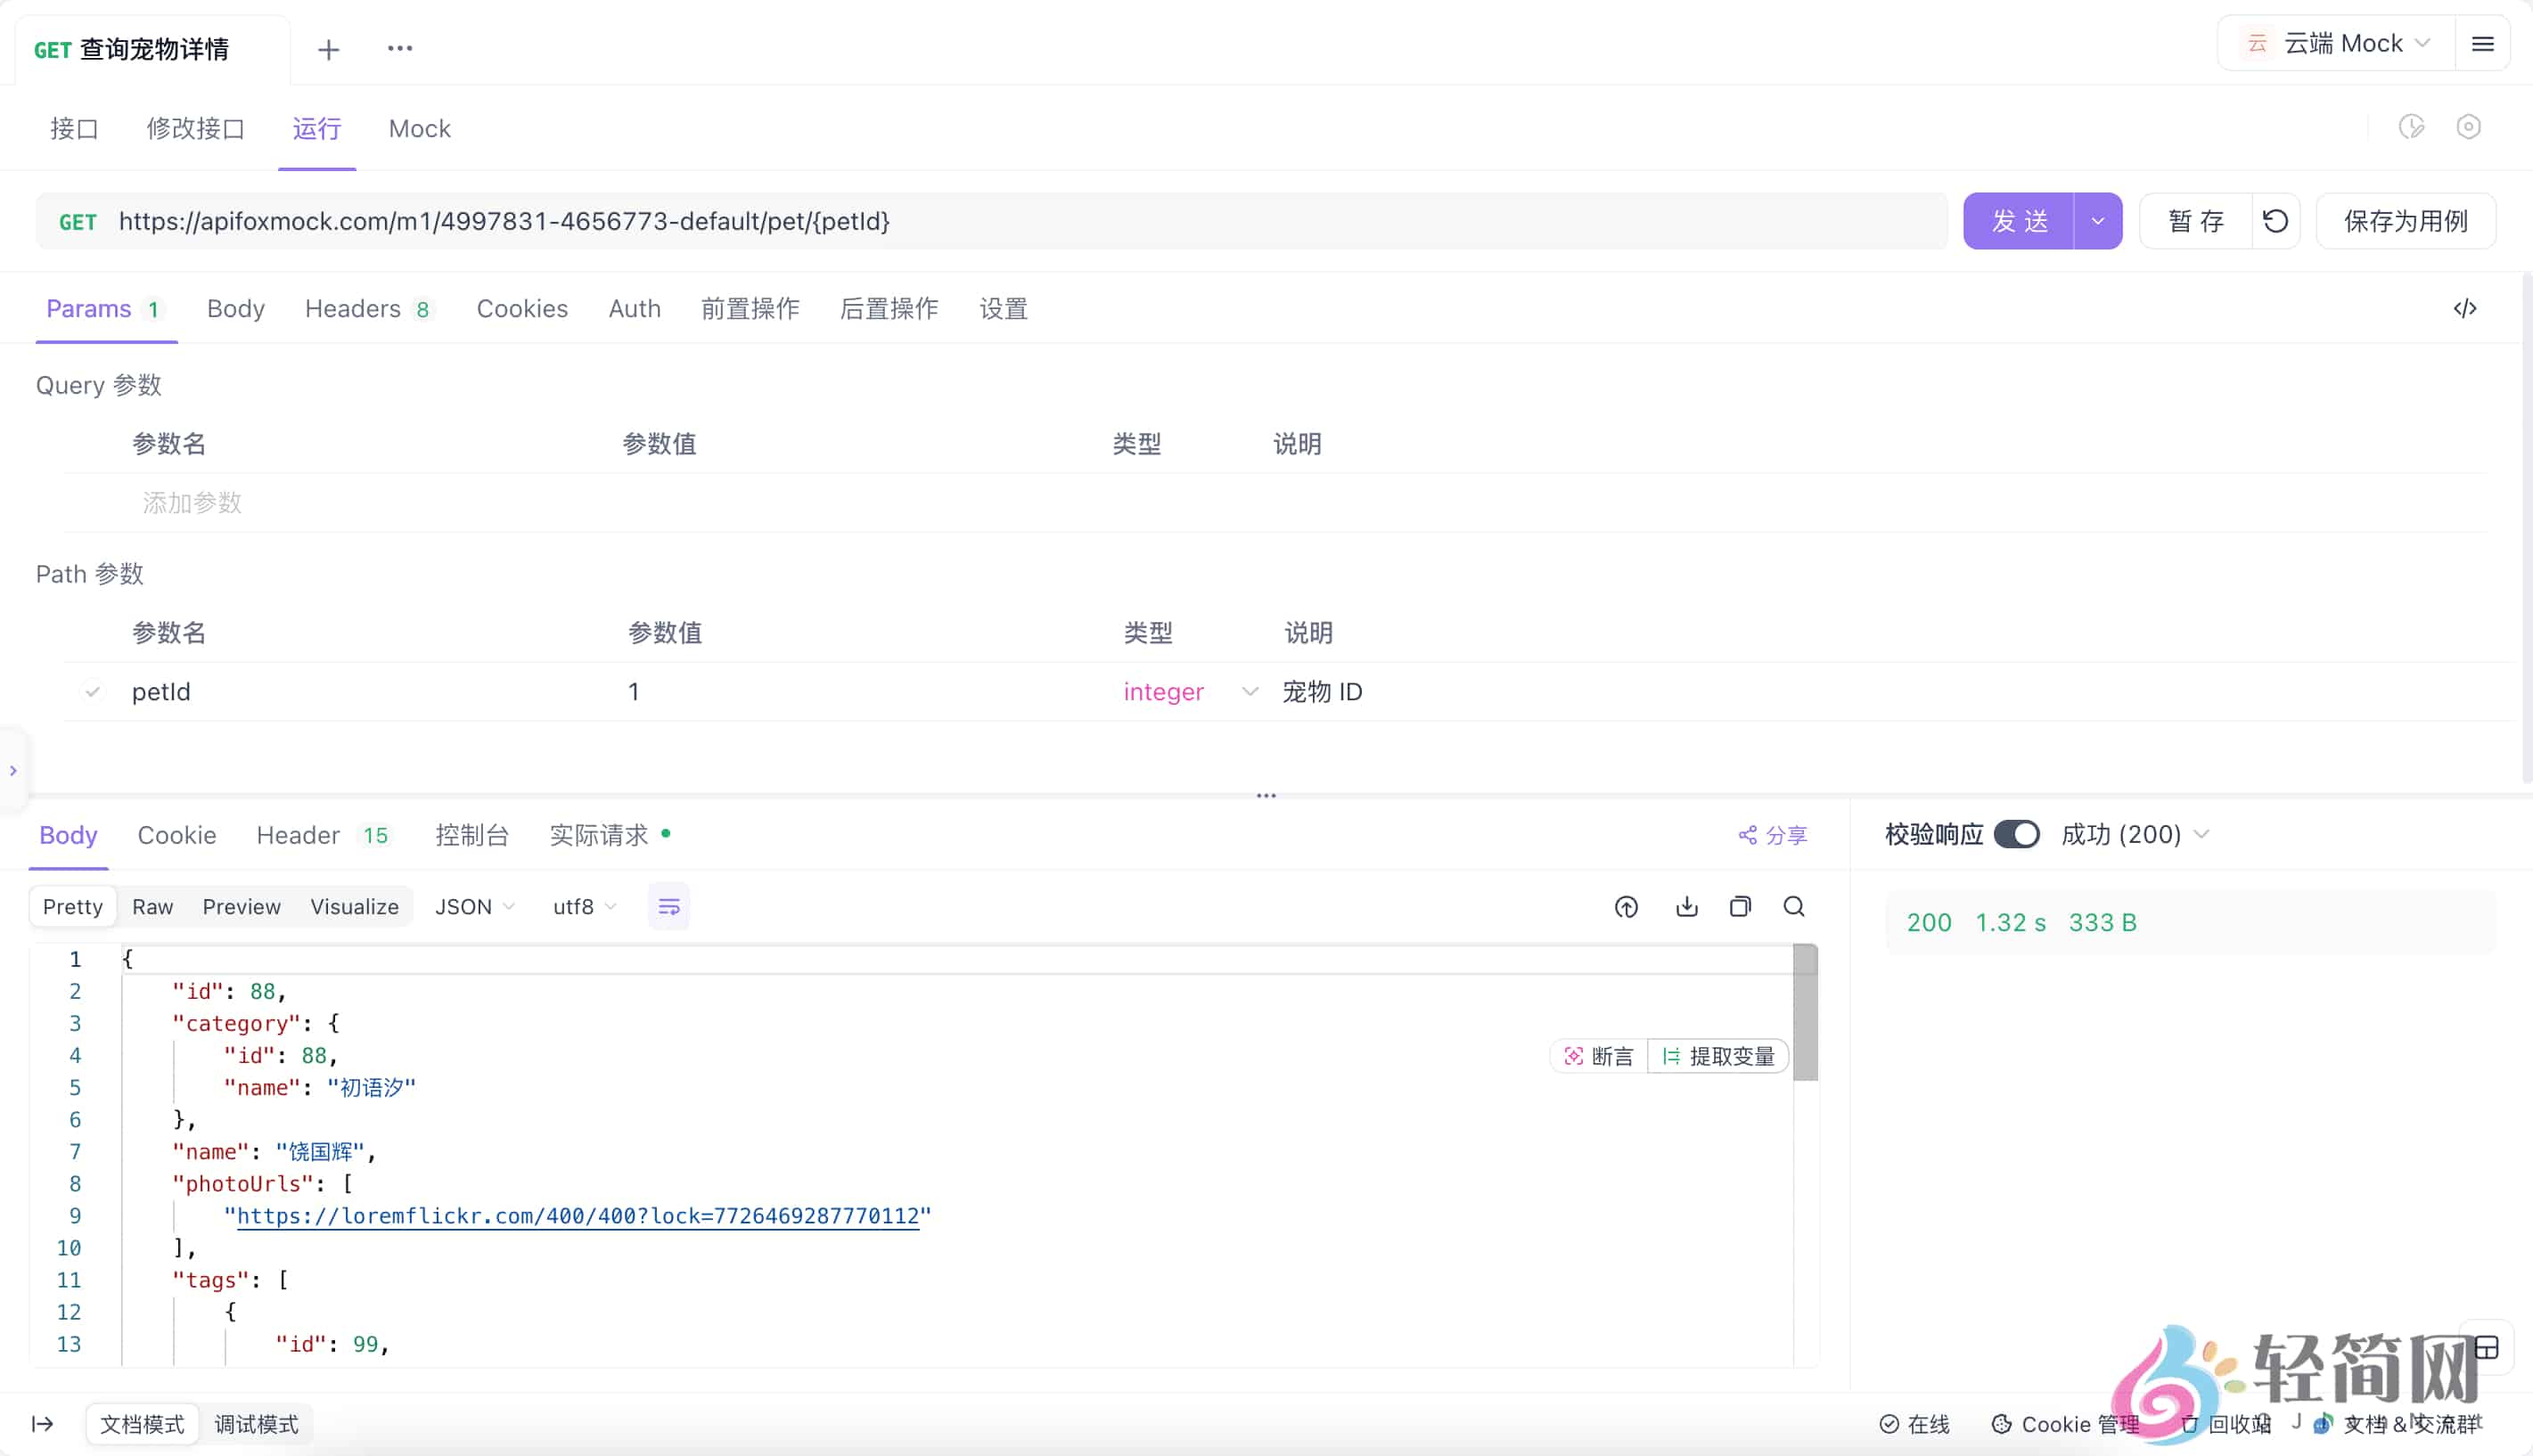Screen dimensions: 2533x1456
Task: Click the new tab plus icon
Action: 328,49
